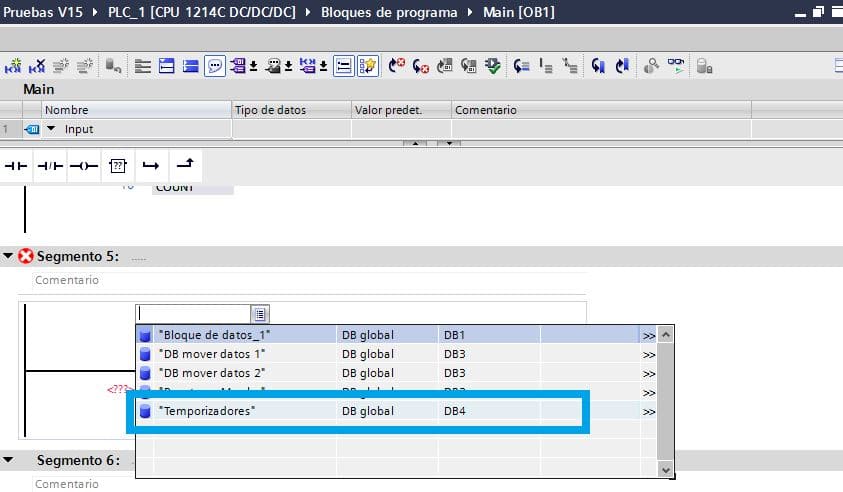Select "Temporizadores" DB4 from the list
The image size is (843, 492).
[x=206, y=411]
